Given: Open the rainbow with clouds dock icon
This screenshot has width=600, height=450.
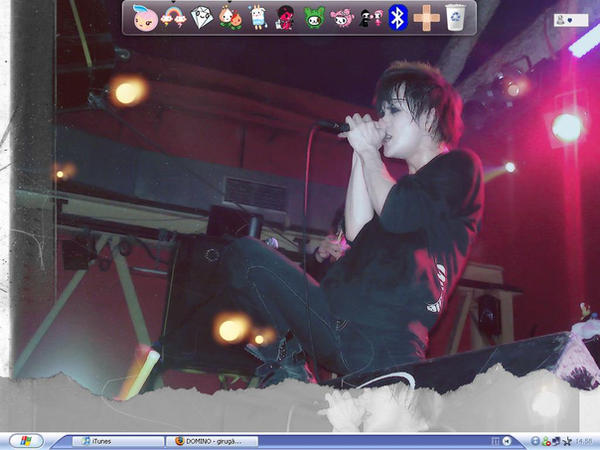Looking at the screenshot, I should (174, 18).
